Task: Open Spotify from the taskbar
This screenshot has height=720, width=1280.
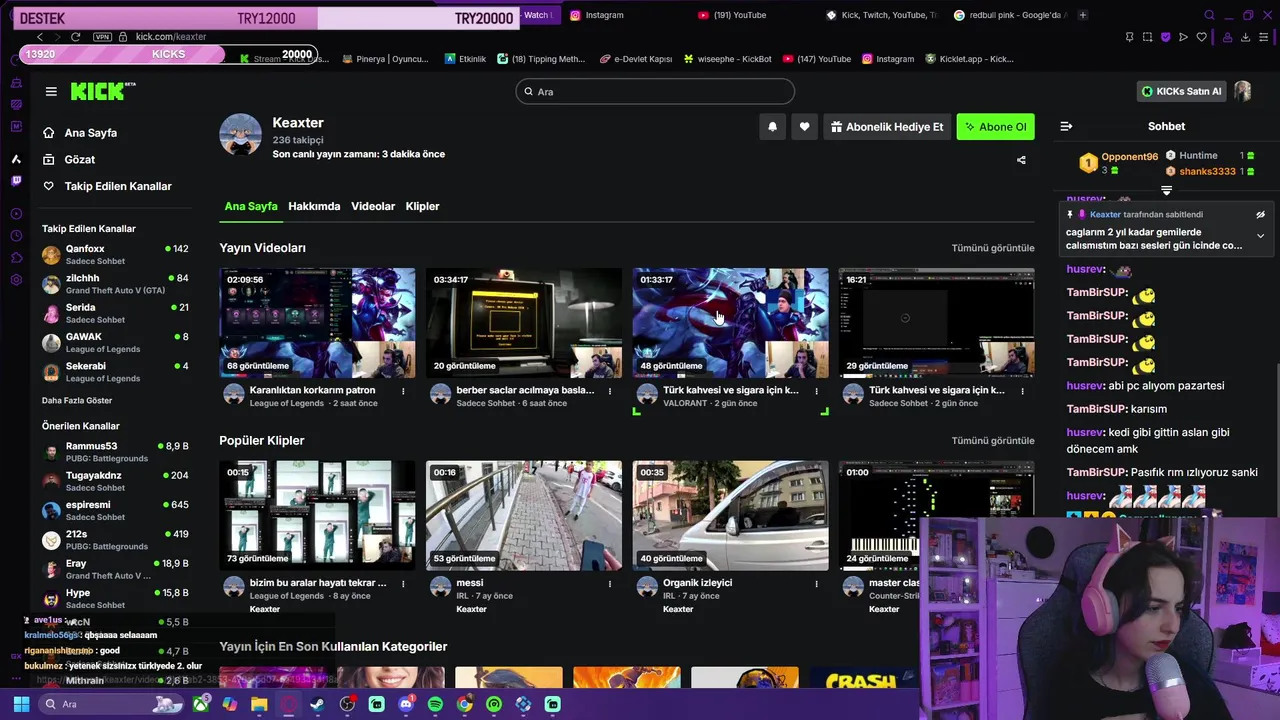Action: 435,704
